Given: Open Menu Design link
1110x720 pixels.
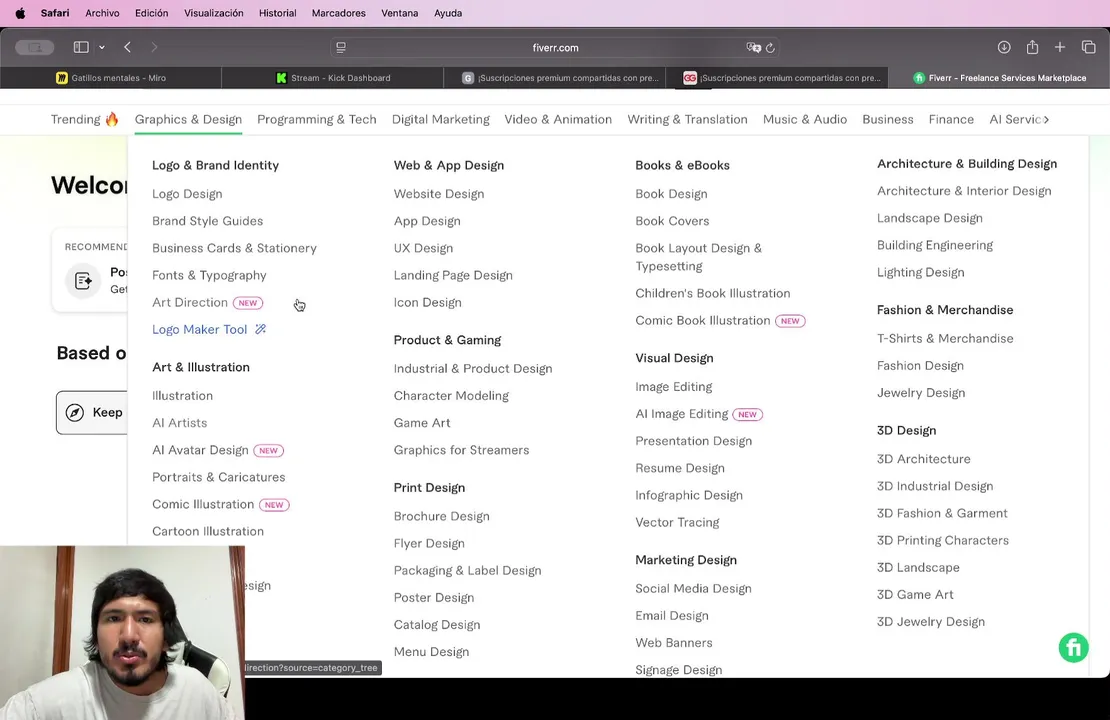Looking at the screenshot, I should (x=431, y=651).
